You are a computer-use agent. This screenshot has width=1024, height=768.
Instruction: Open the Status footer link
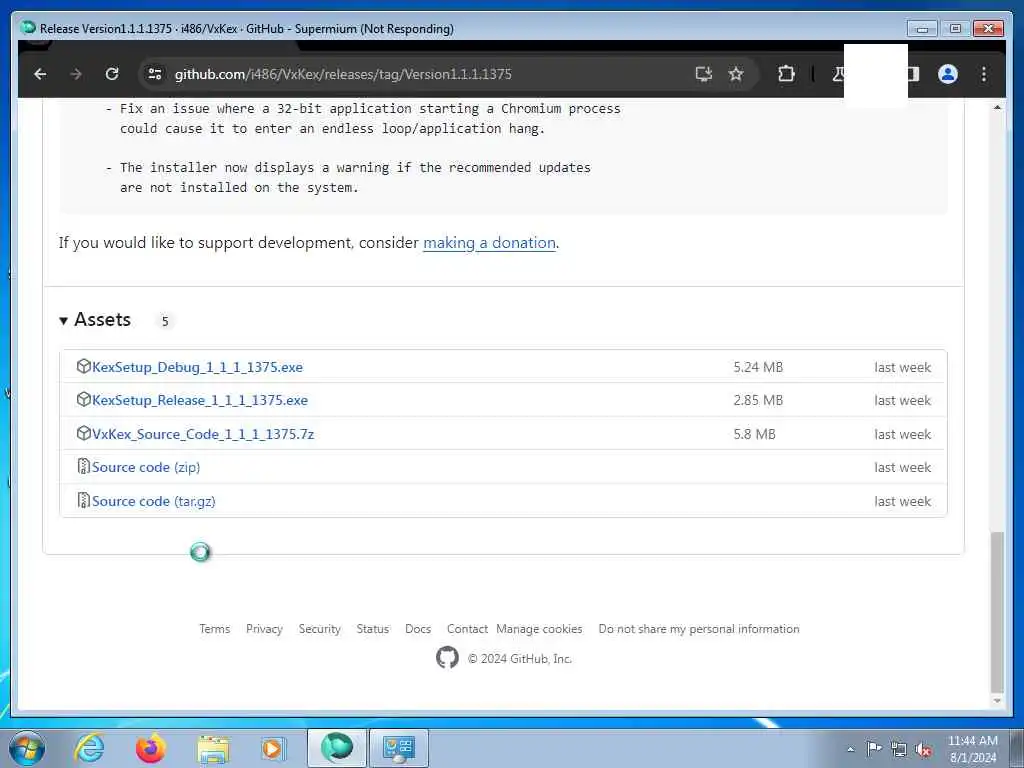pyautogui.click(x=372, y=629)
